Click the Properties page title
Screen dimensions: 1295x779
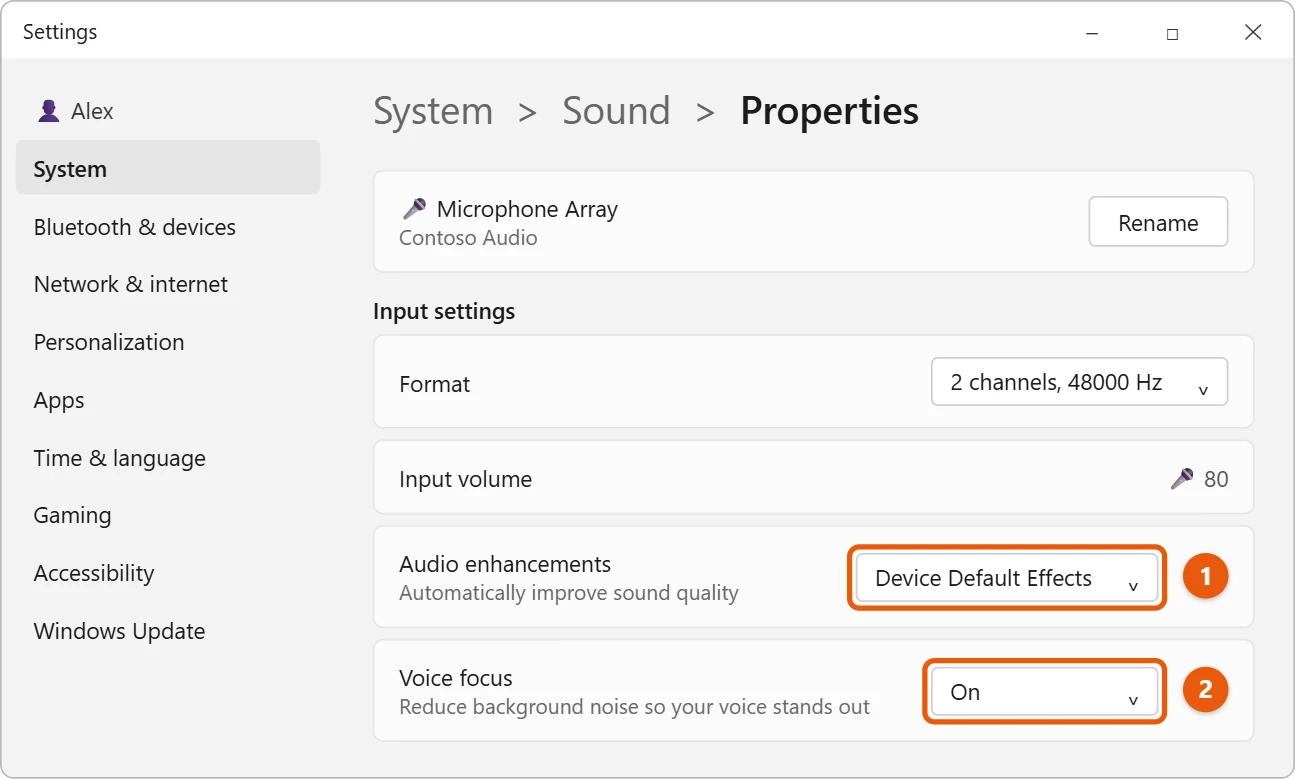click(829, 111)
